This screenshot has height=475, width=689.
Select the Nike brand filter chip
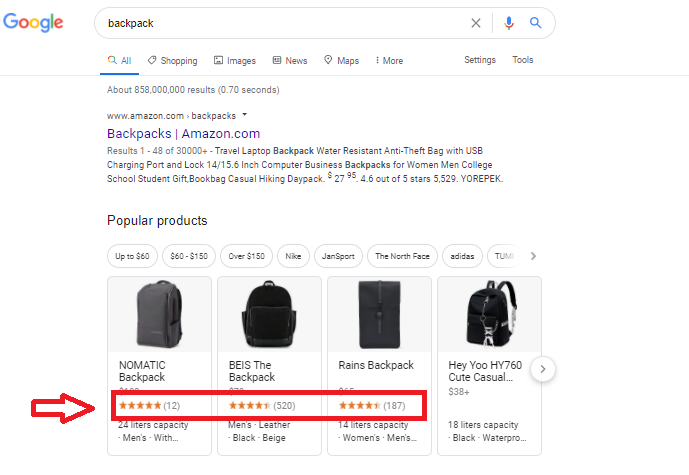click(293, 256)
